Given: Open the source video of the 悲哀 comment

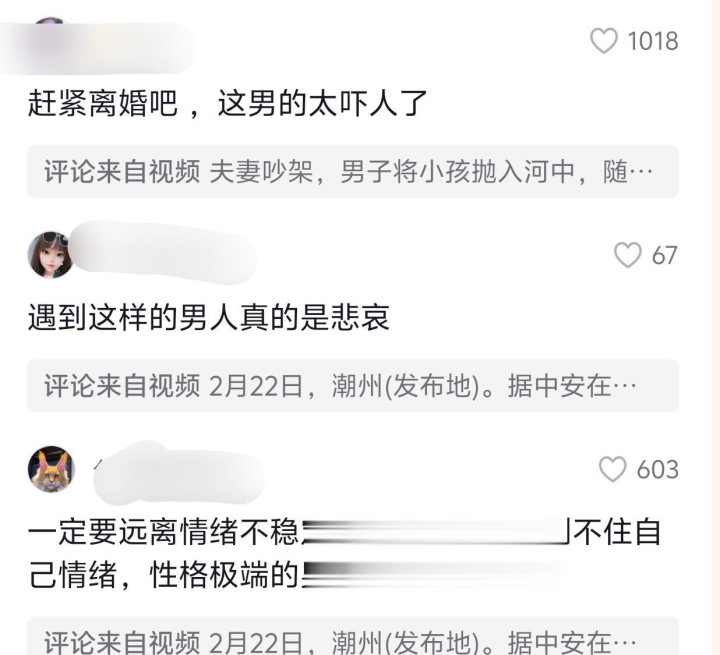Looking at the screenshot, I should click(353, 386).
